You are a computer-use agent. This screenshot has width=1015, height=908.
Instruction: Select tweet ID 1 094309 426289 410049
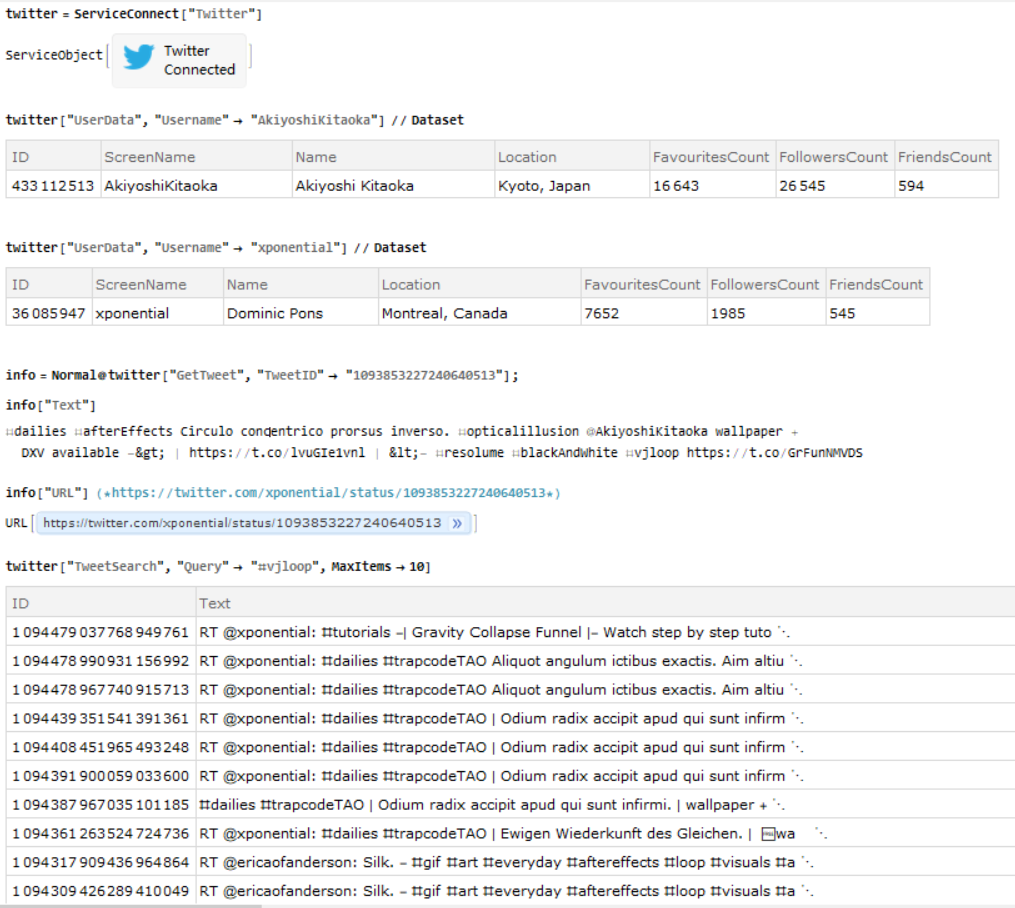click(100, 891)
